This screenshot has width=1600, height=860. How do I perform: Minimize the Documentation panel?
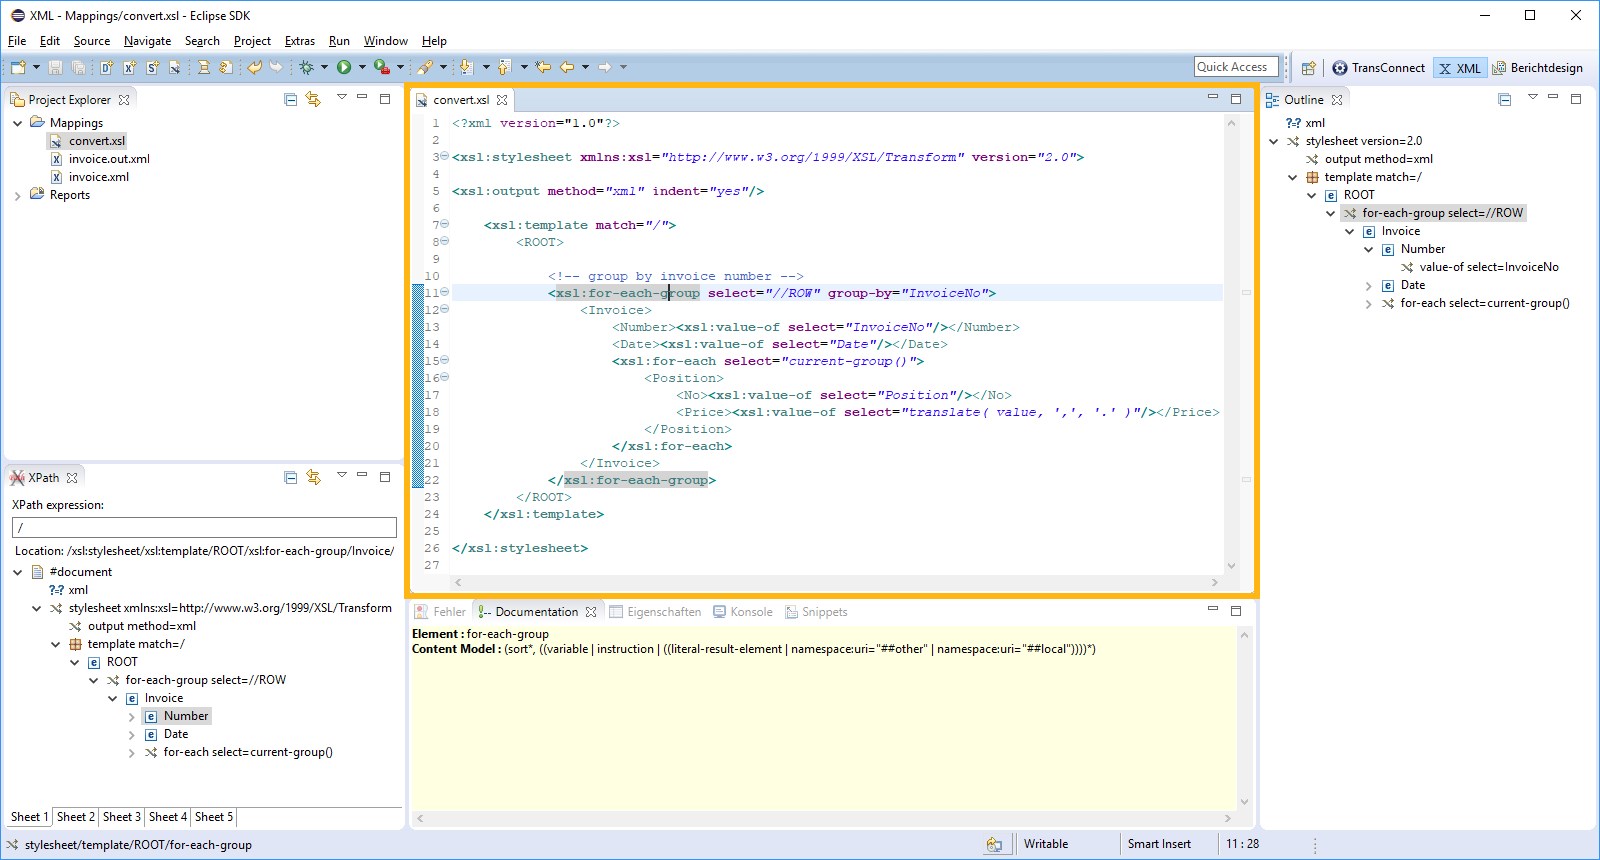click(x=1213, y=609)
